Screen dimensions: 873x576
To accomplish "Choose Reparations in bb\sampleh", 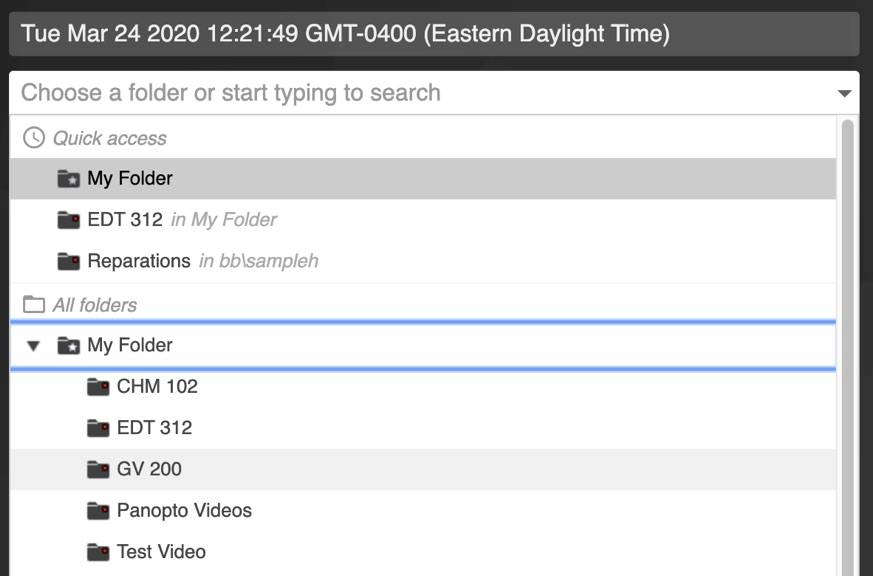I will pyautogui.click(x=139, y=261).
